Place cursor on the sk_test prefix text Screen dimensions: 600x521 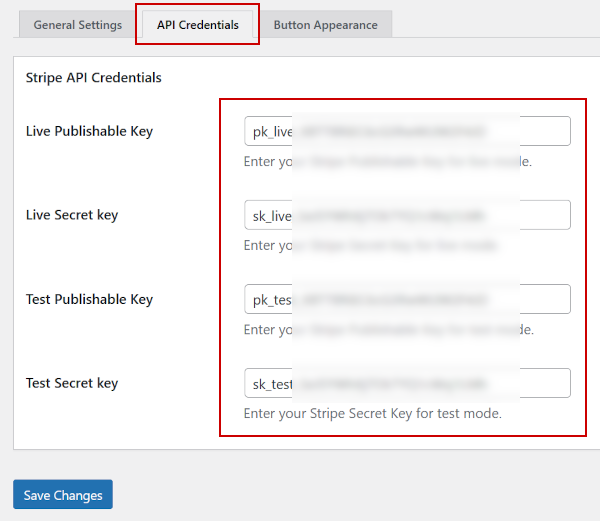(271, 384)
